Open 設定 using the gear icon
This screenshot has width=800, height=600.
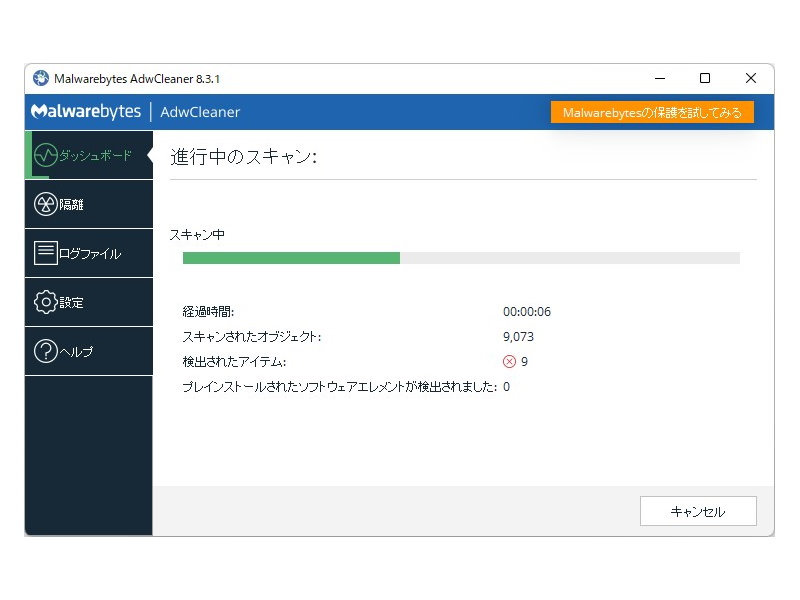45,302
